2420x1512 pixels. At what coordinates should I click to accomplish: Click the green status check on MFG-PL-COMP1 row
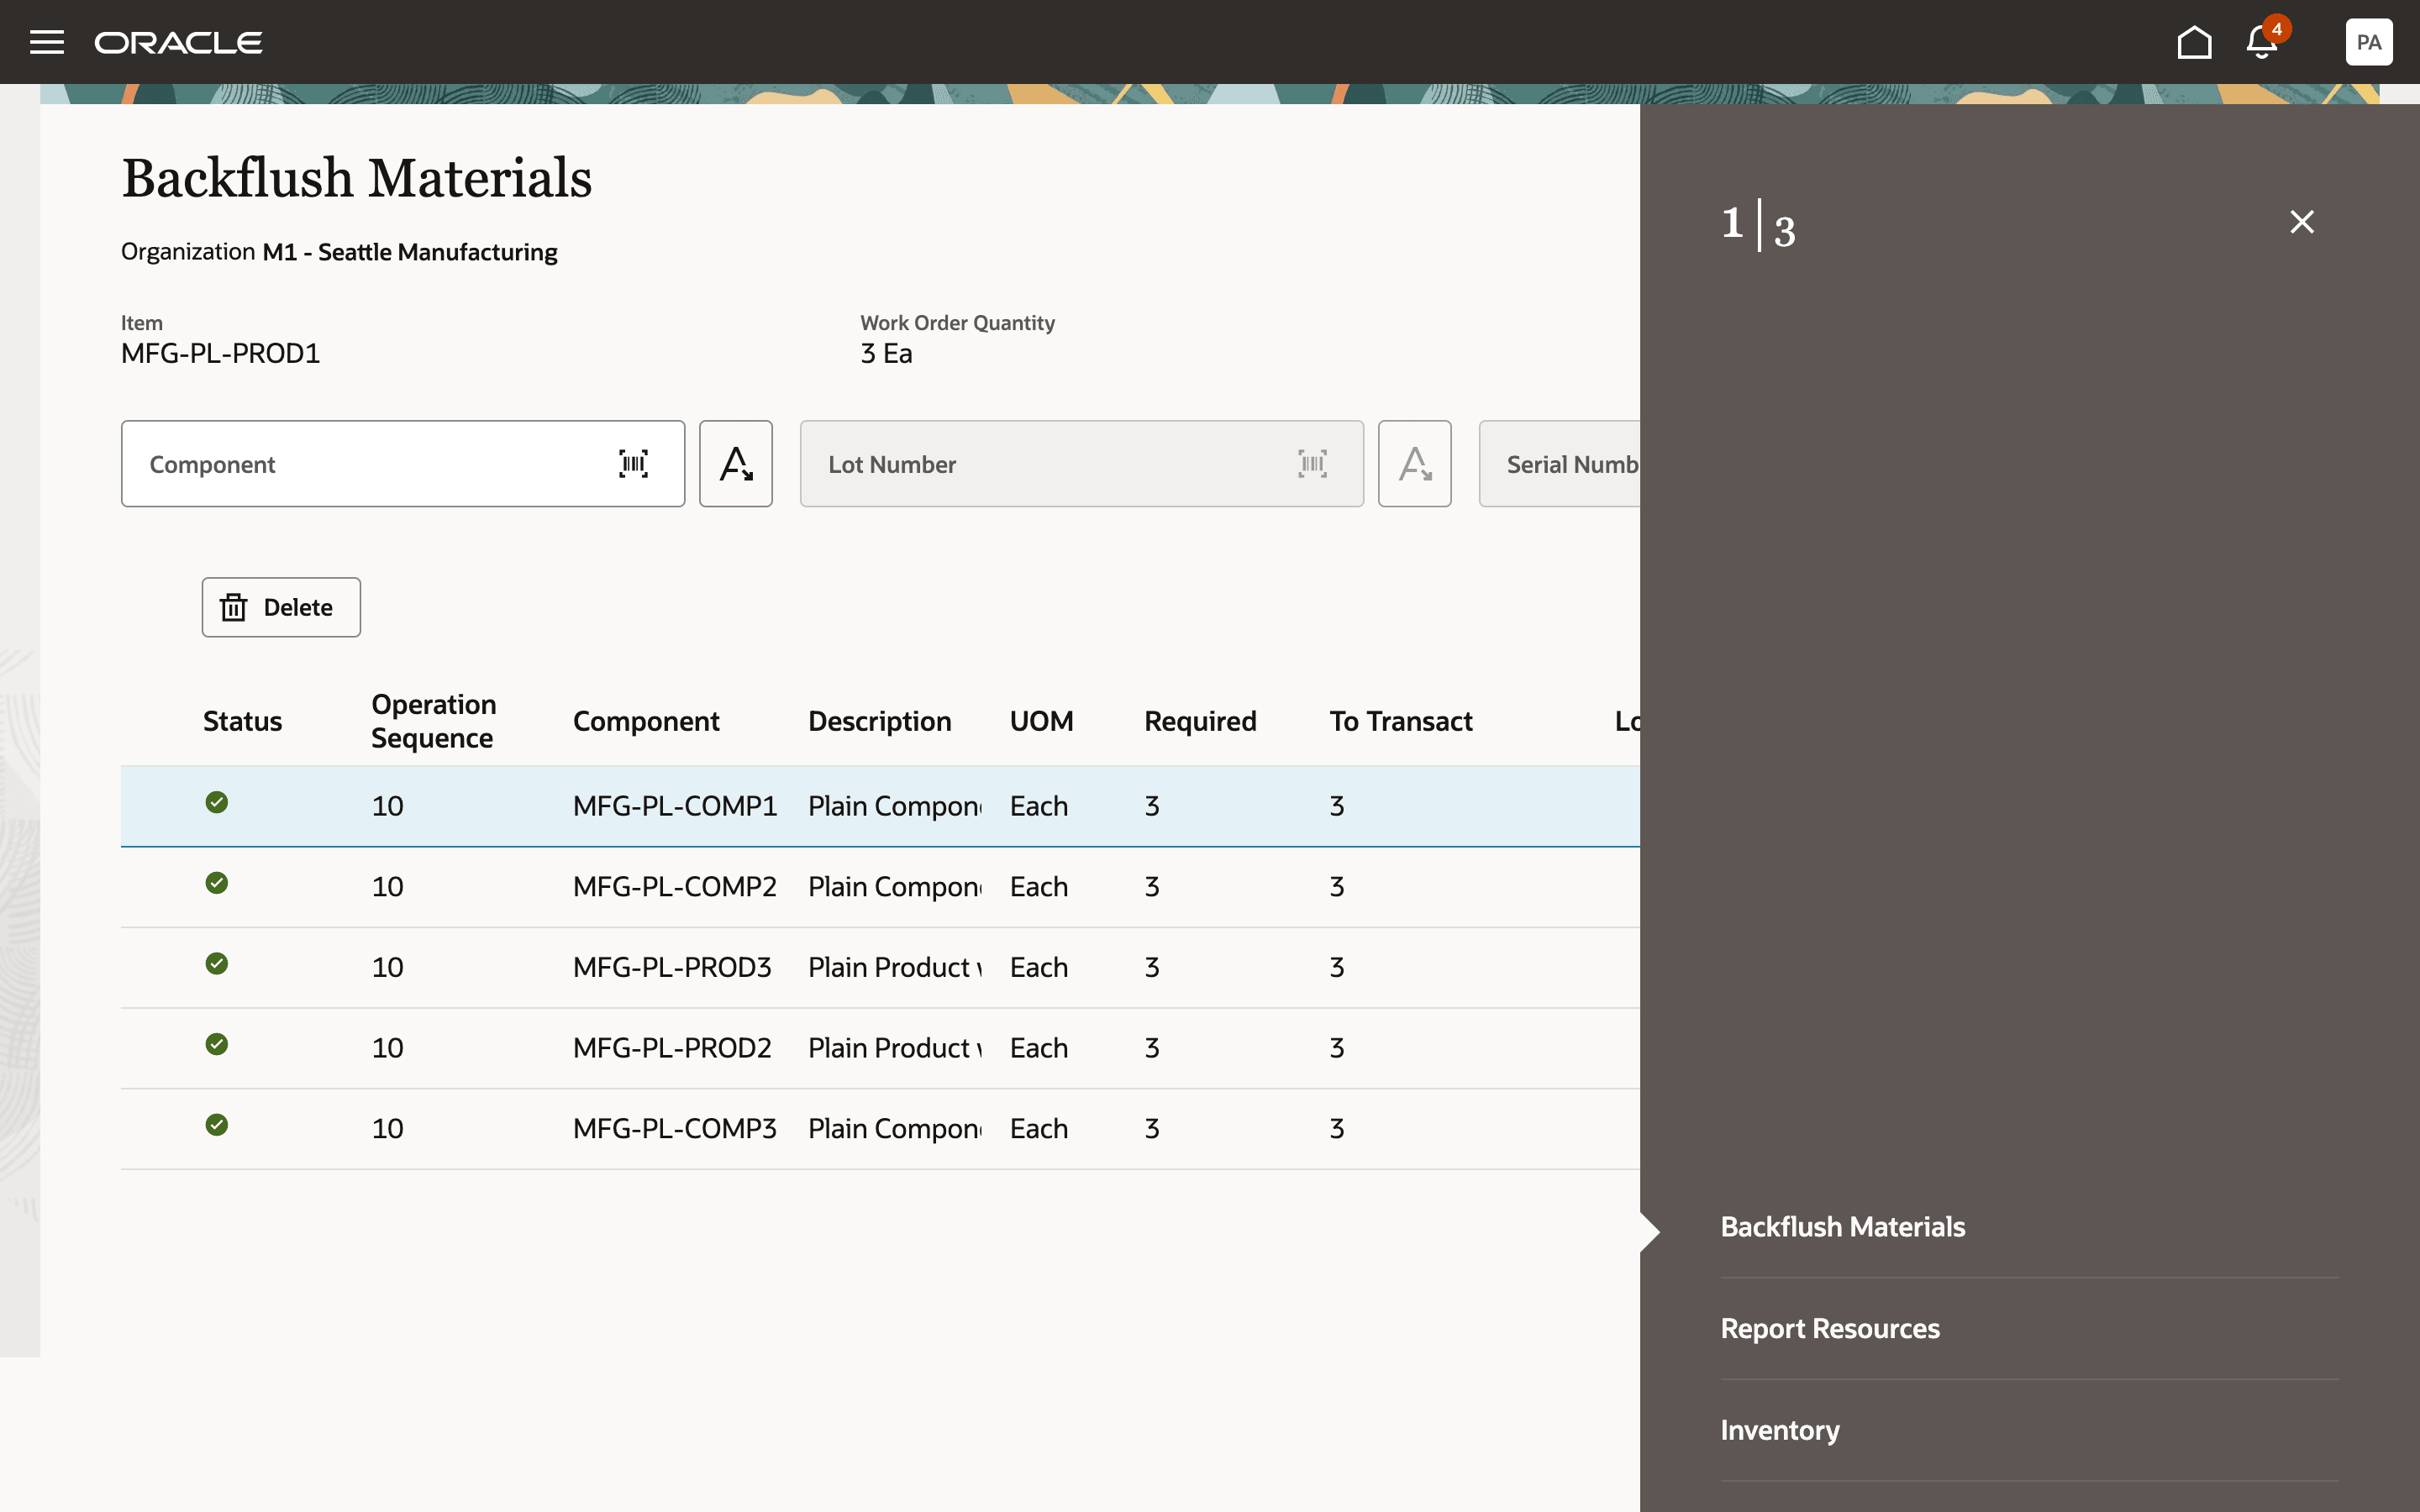218,802
